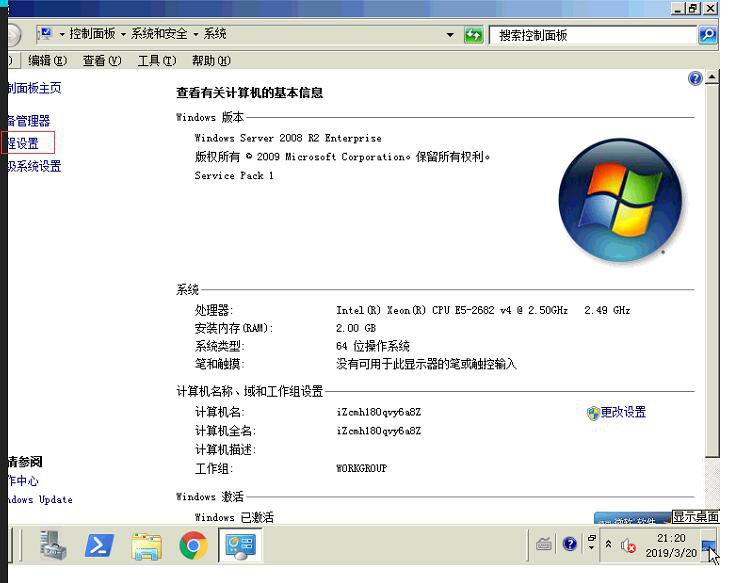The width and height of the screenshot is (741, 583).
Task: Click the clock showing 21:20
Action: 671,538
